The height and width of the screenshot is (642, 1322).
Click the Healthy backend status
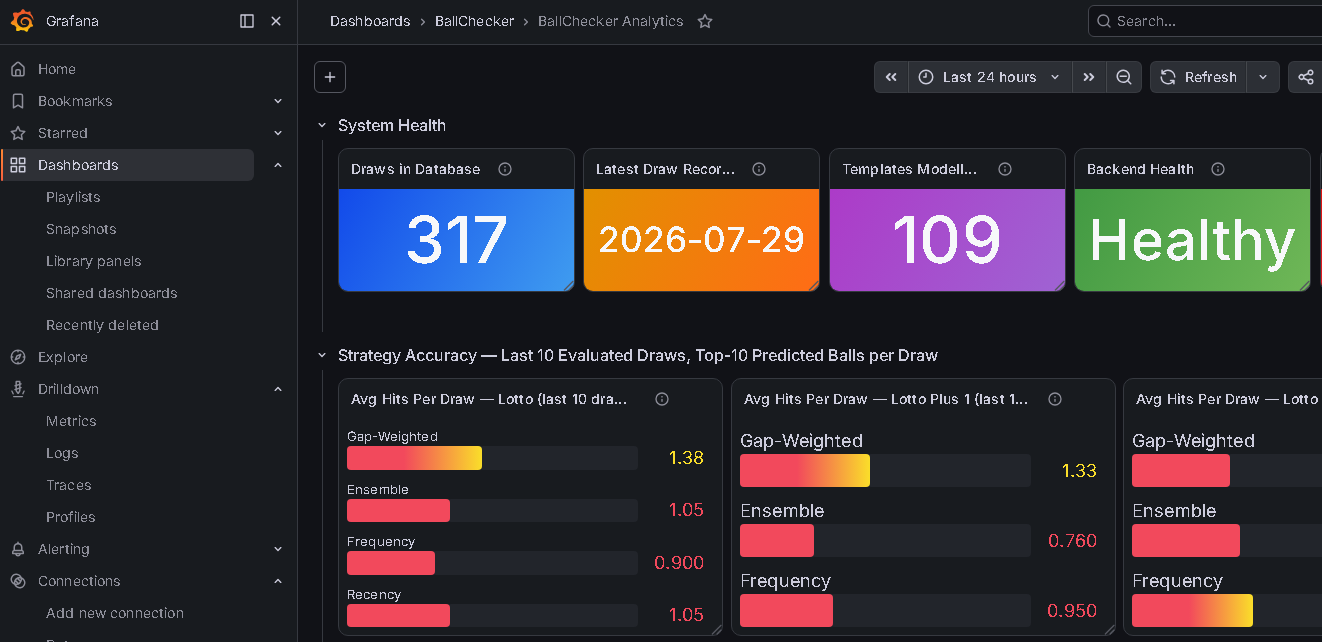[1192, 240]
